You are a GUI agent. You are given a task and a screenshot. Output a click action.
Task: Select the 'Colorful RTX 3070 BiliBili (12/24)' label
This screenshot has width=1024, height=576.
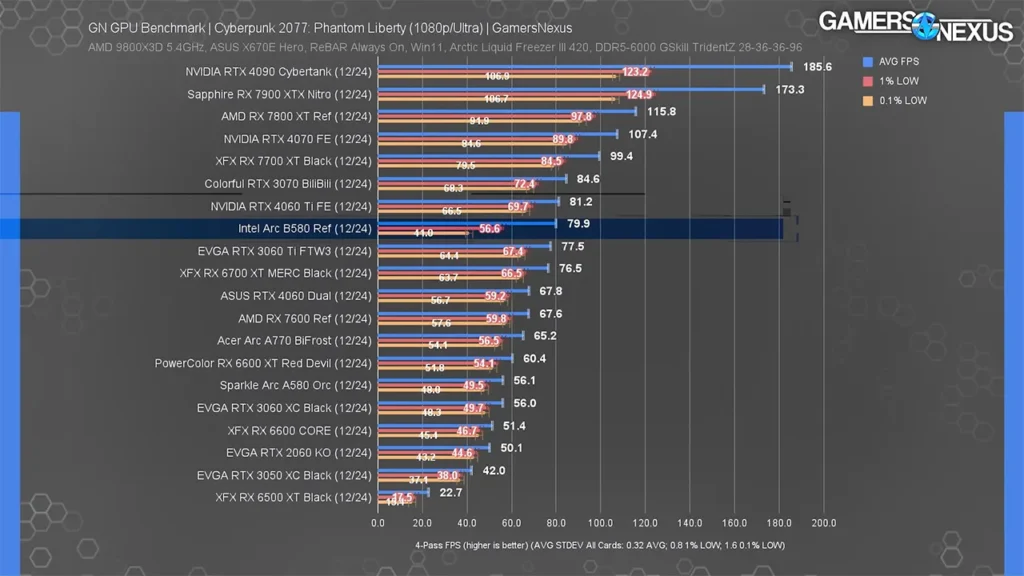click(x=288, y=184)
